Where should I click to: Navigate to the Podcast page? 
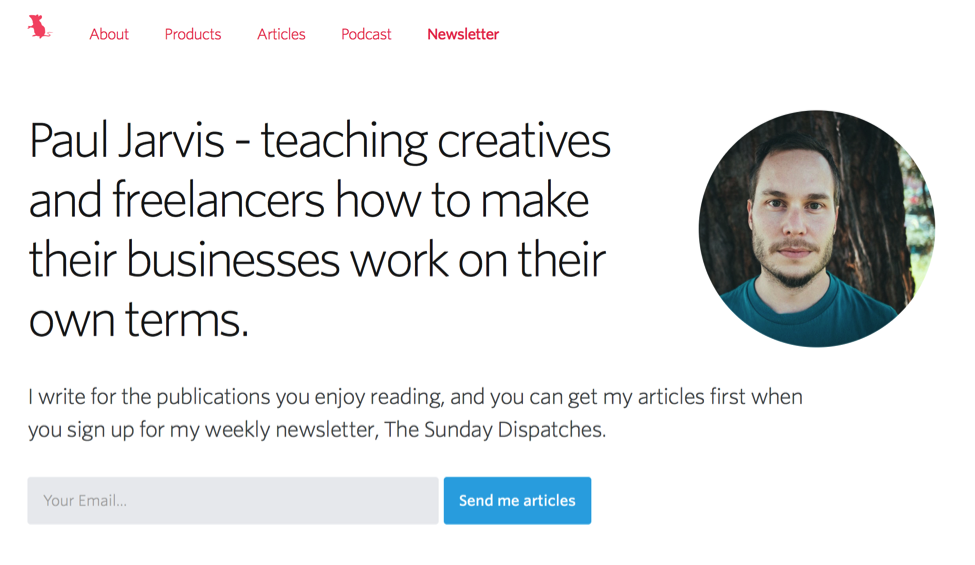click(x=366, y=34)
